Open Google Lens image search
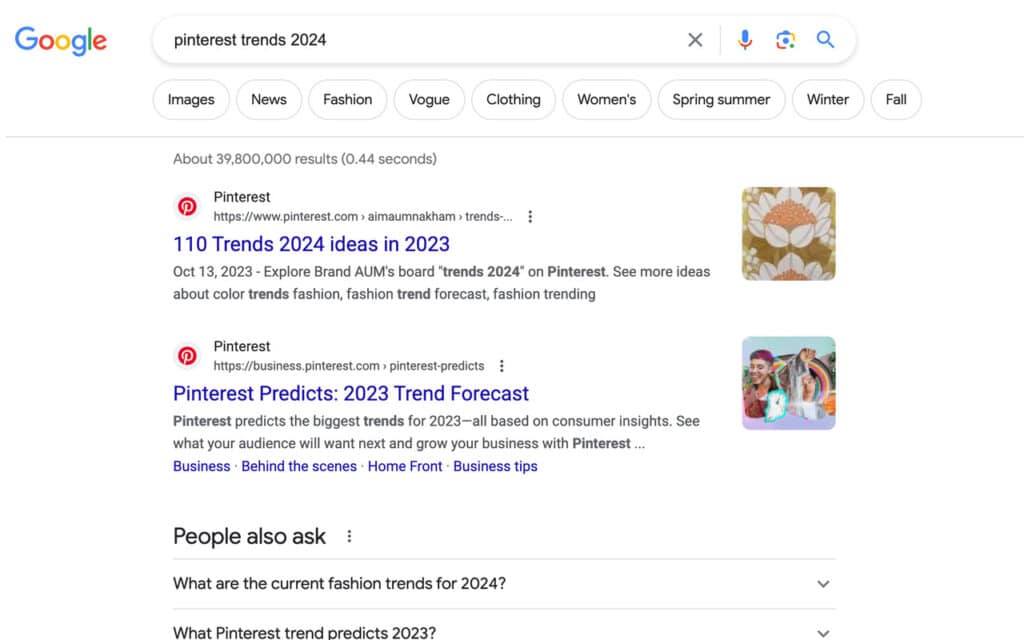The height and width of the screenshot is (640, 1024). [785, 40]
